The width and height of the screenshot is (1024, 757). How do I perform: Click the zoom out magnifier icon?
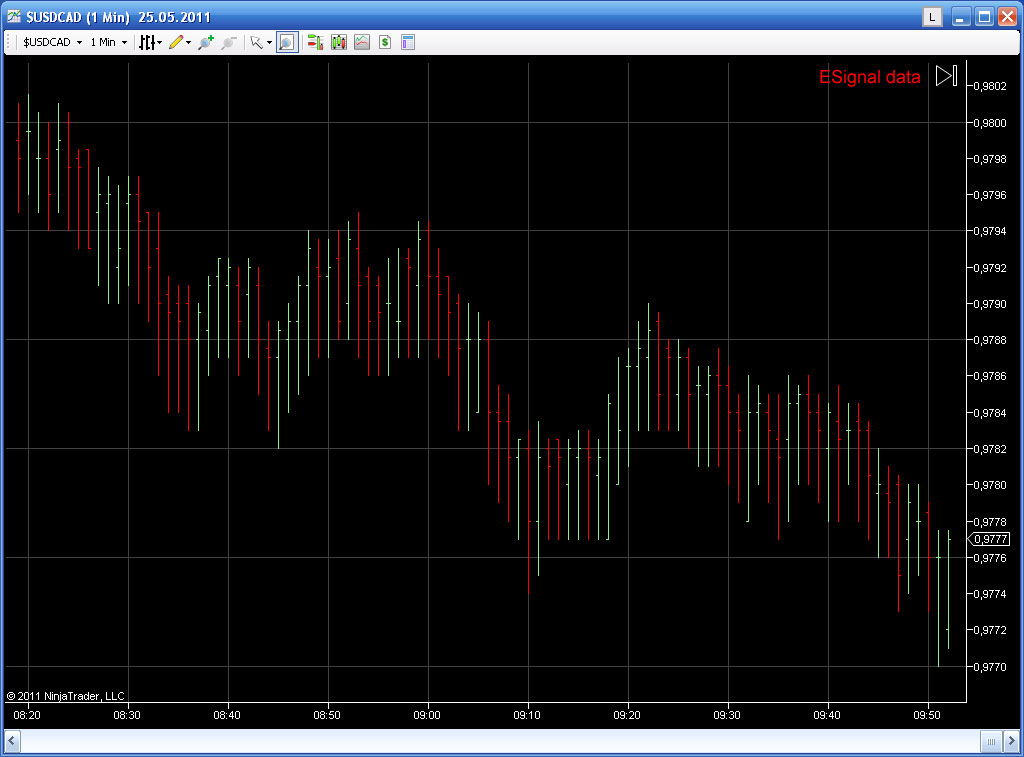click(x=228, y=42)
